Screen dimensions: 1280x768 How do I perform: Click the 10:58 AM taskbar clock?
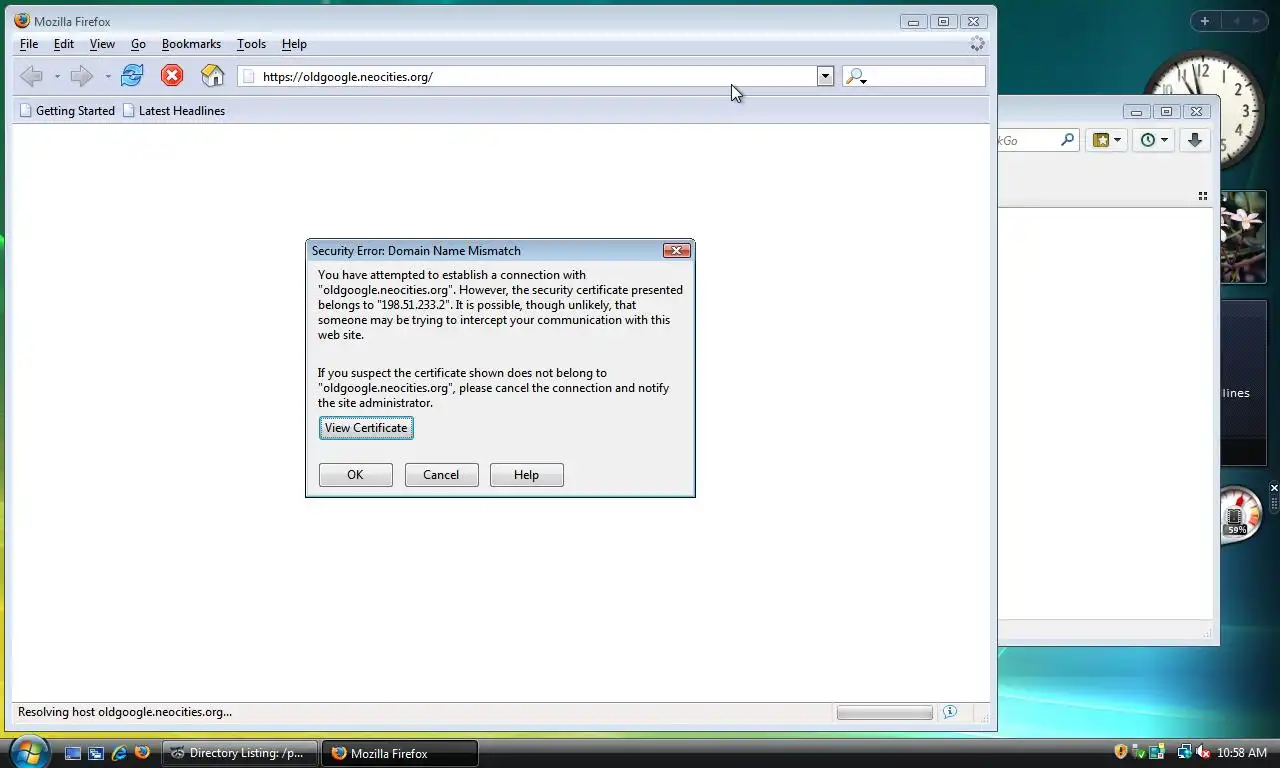[x=1242, y=753]
